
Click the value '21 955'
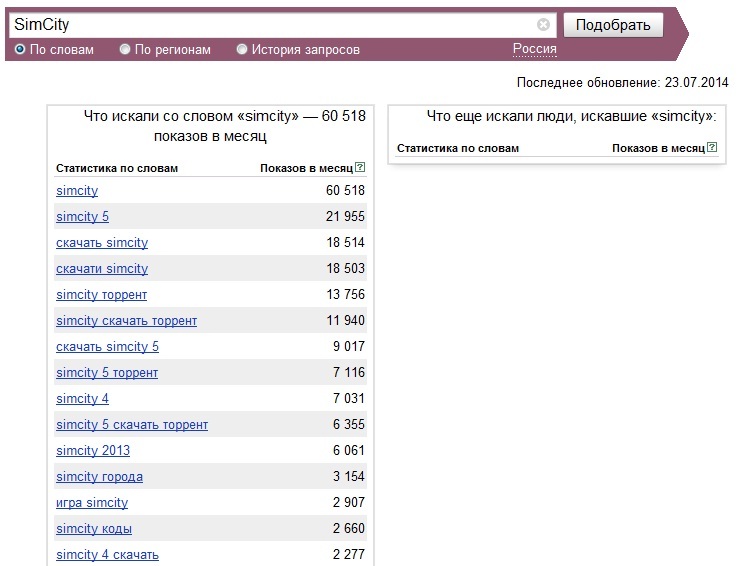tap(345, 217)
